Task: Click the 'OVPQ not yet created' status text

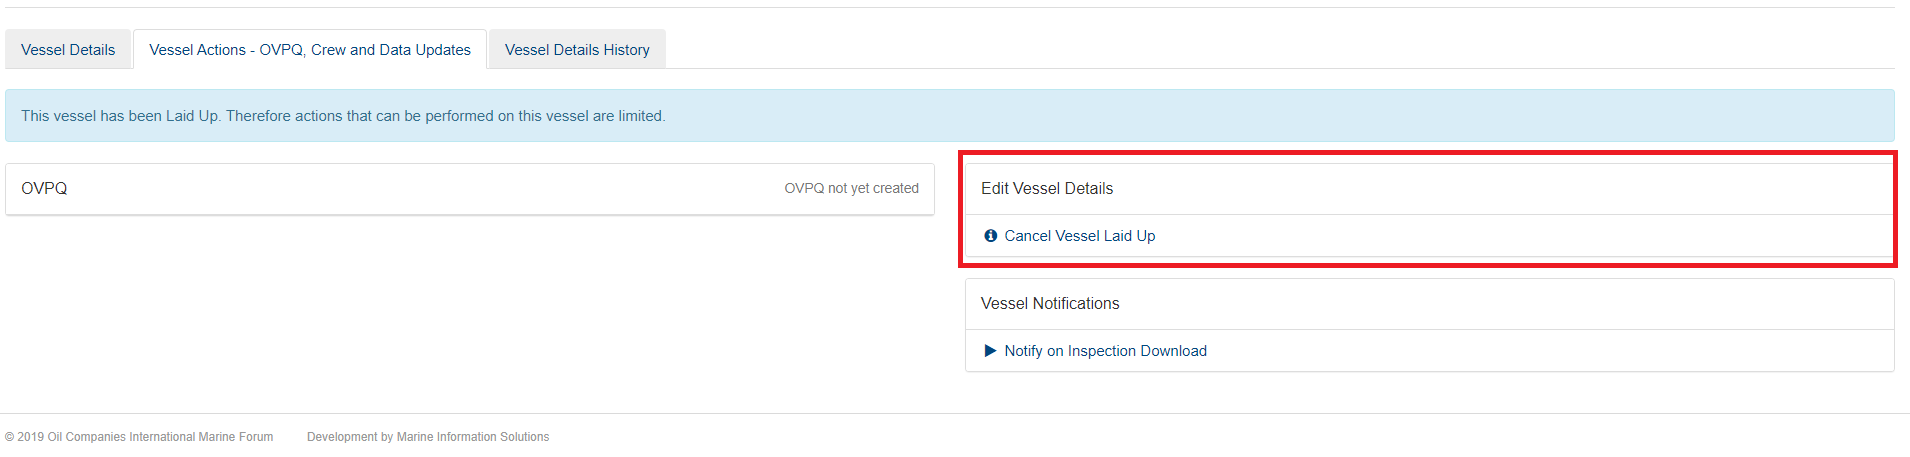Action: [x=851, y=188]
